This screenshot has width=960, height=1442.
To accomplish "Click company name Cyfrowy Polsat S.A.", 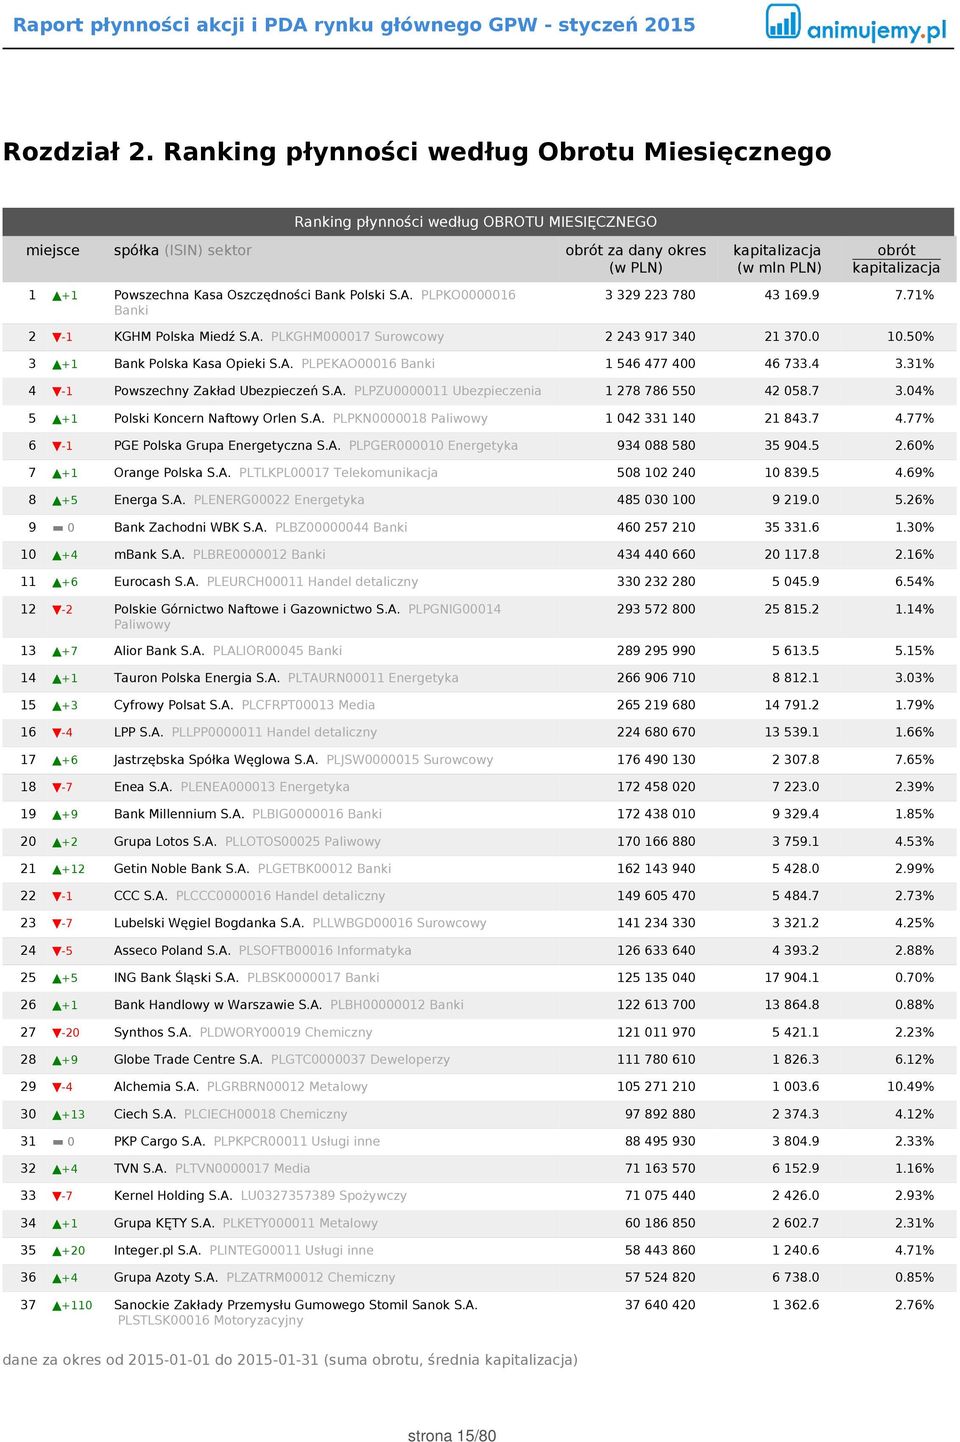I will tap(174, 705).
